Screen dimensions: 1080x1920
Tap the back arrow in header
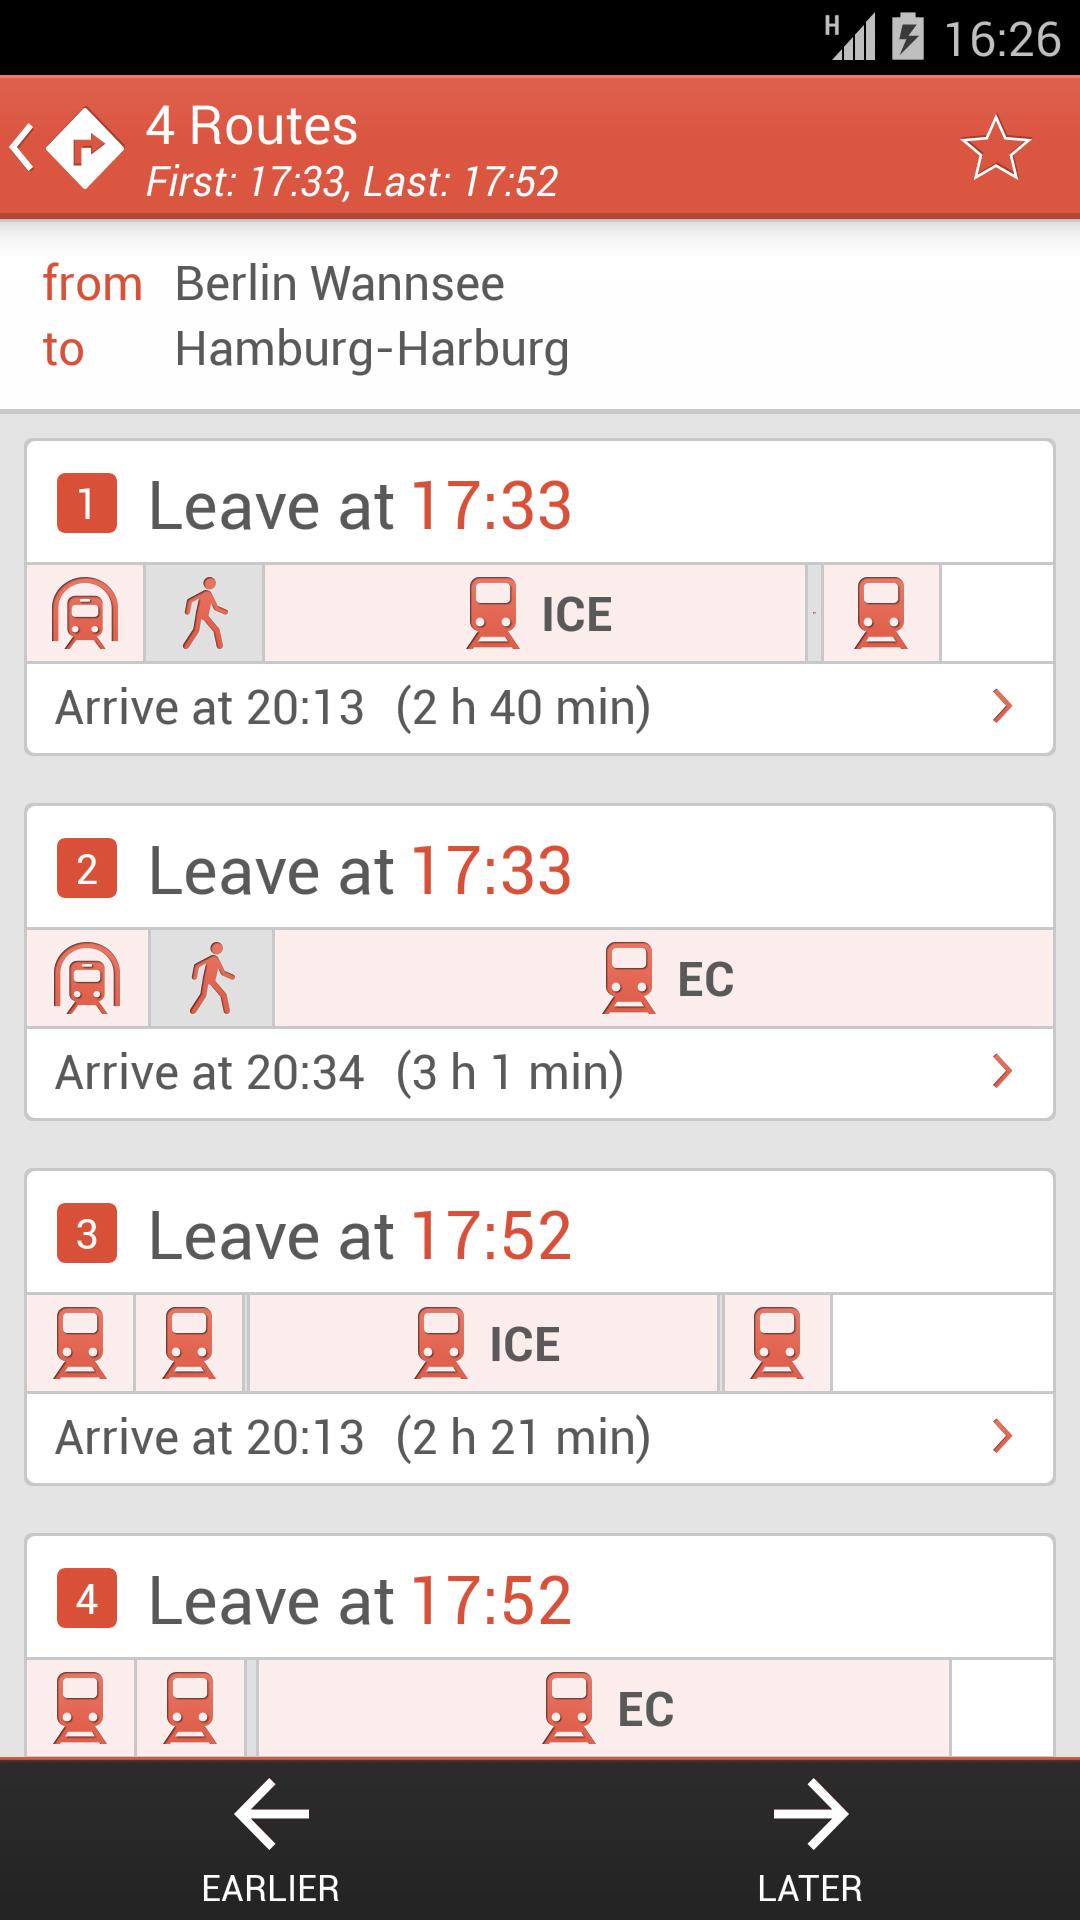[x=23, y=148]
